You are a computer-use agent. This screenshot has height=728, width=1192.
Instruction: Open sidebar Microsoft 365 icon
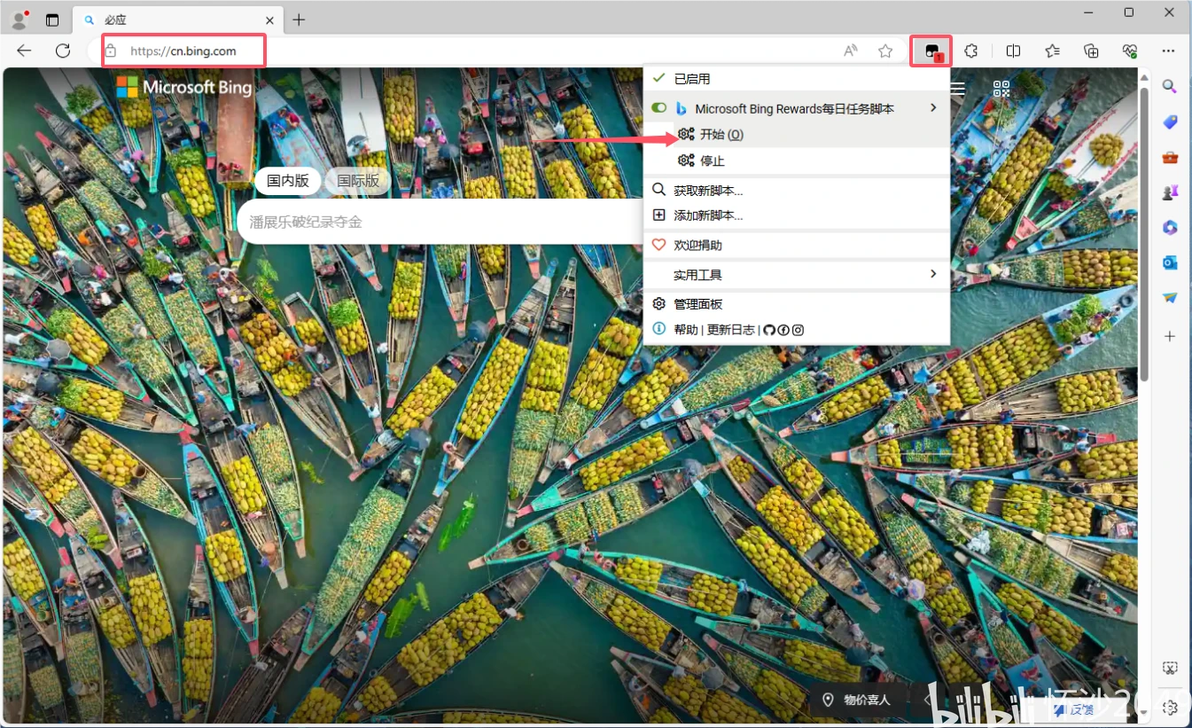tap(1170, 227)
